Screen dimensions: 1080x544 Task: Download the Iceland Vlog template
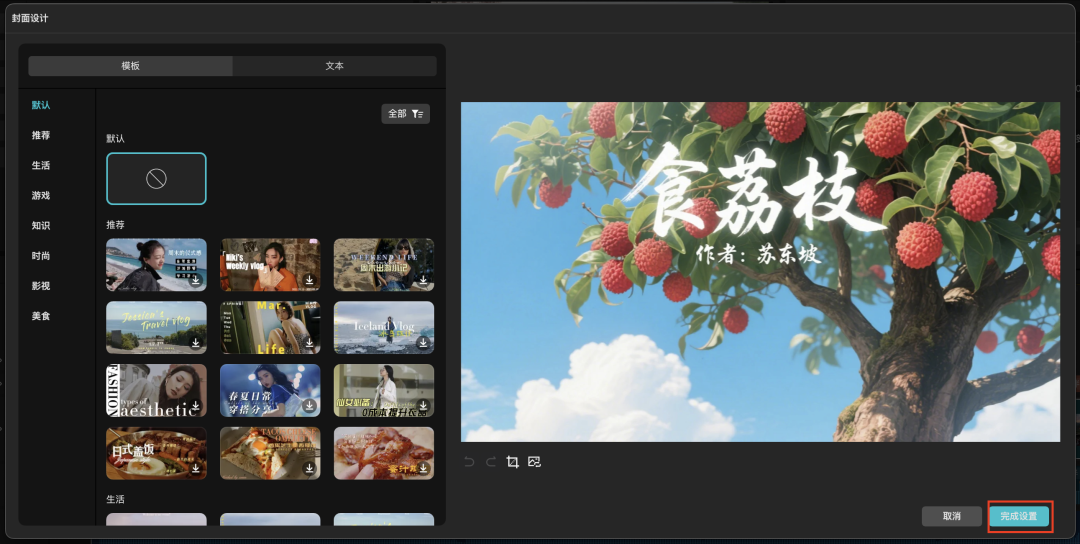[424, 343]
